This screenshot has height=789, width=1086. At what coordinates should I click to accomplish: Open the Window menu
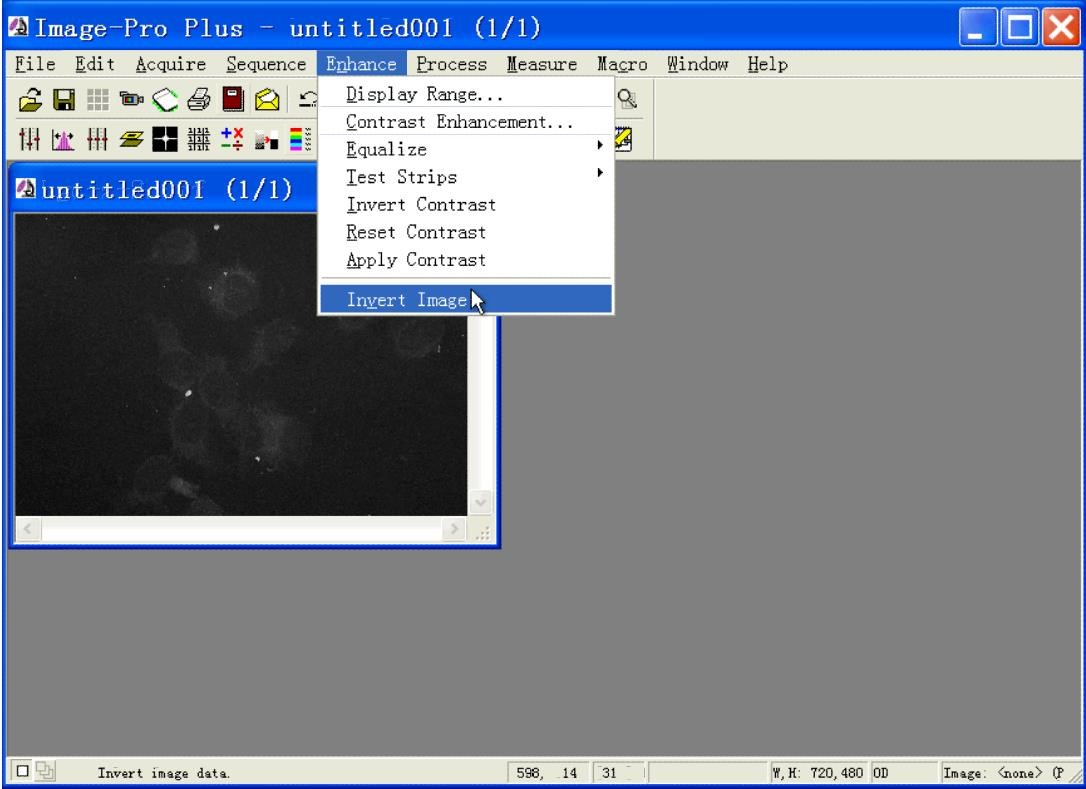point(697,64)
